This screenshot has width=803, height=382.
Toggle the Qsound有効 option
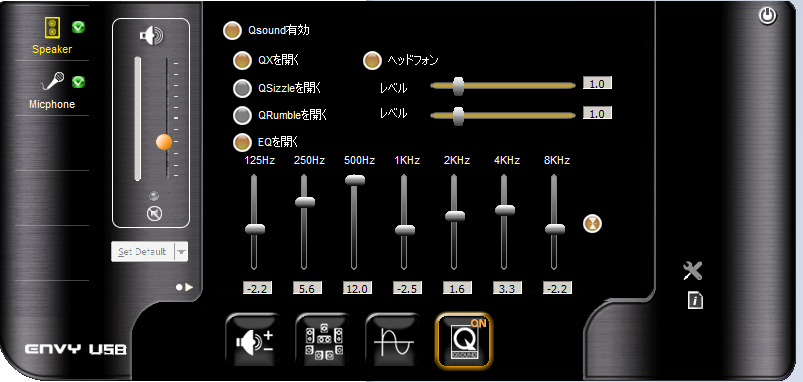232,30
